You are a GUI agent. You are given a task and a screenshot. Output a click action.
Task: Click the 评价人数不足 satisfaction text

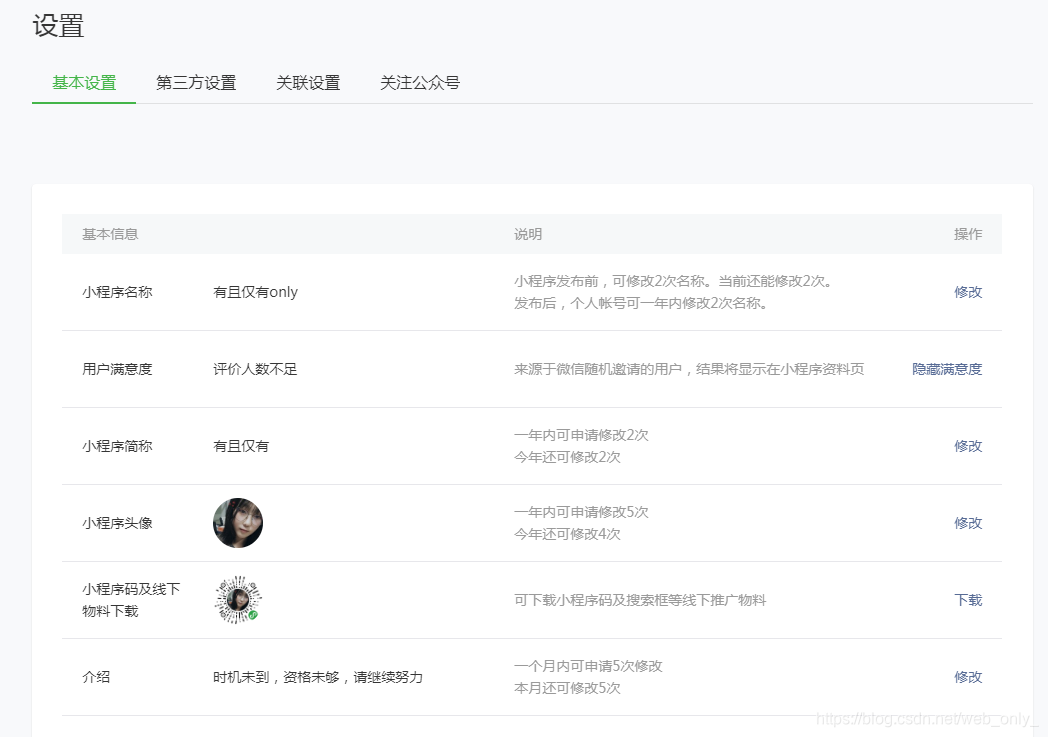253,369
